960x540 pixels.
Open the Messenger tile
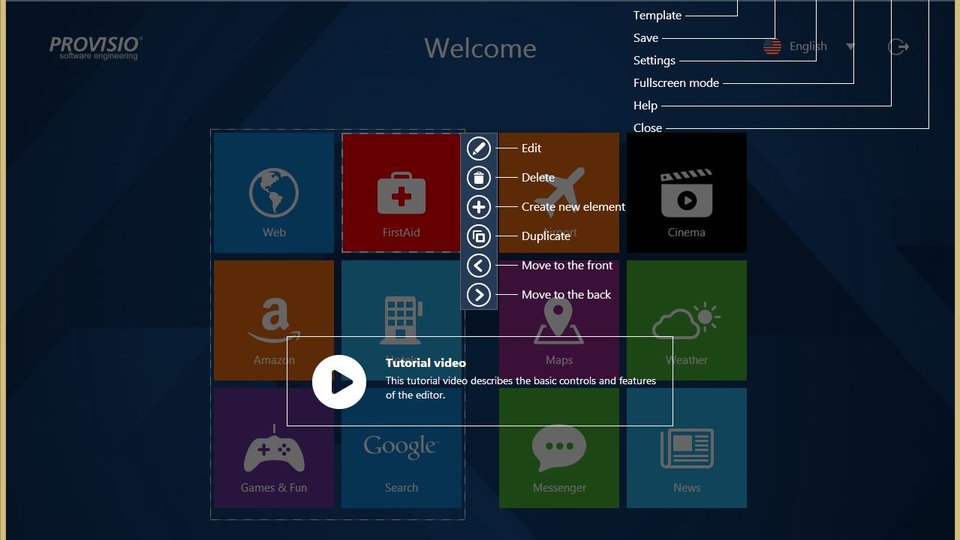pyautogui.click(x=559, y=448)
